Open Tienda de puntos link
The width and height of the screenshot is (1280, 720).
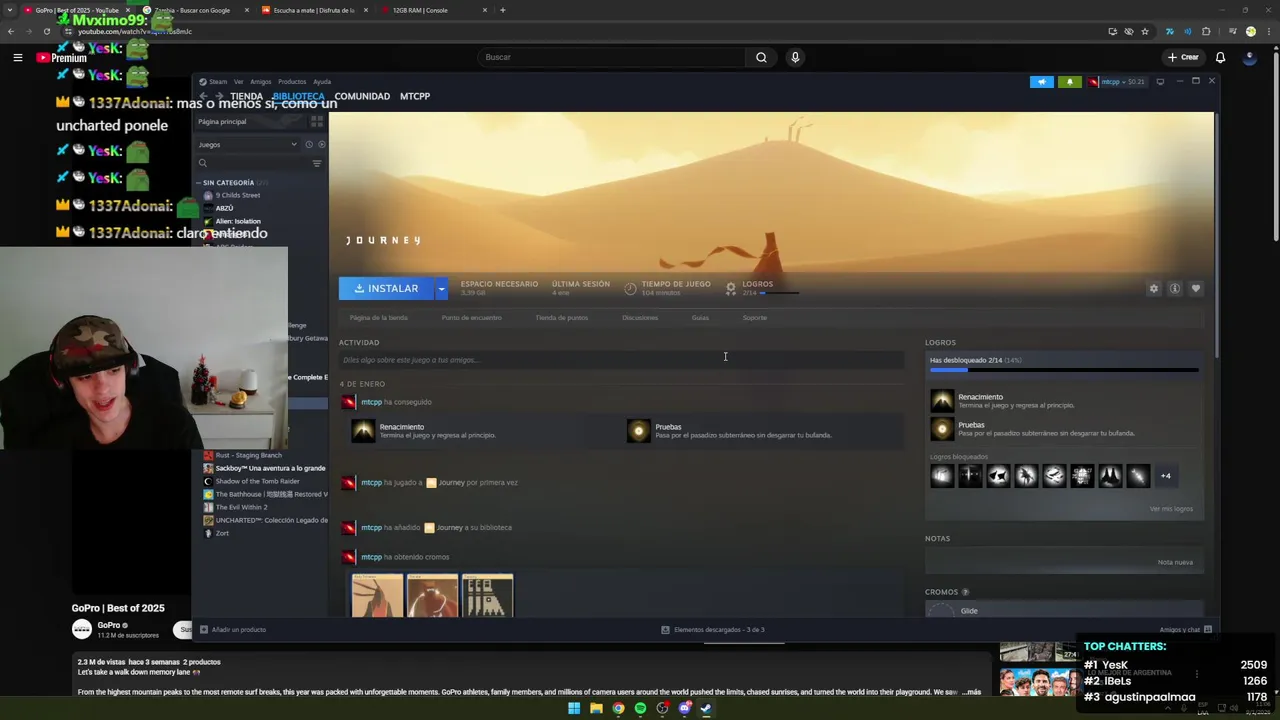click(561, 317)
